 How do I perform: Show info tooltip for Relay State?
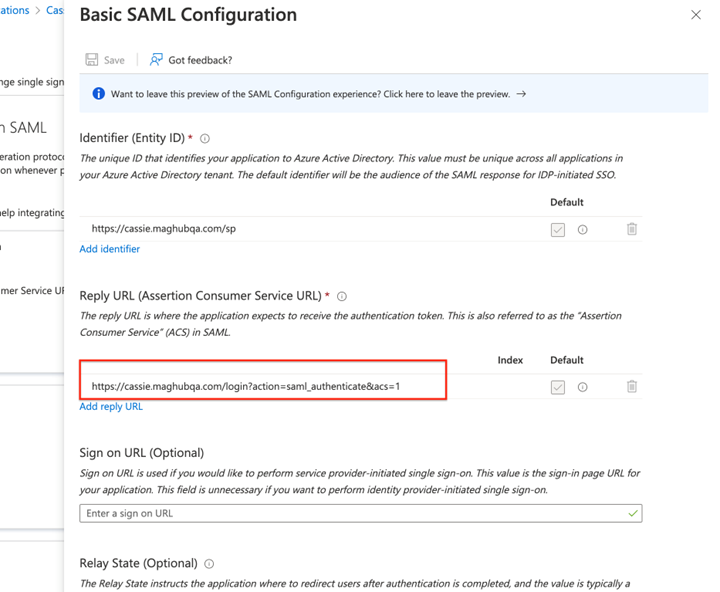pyautogui.click(x=209, y=564)
